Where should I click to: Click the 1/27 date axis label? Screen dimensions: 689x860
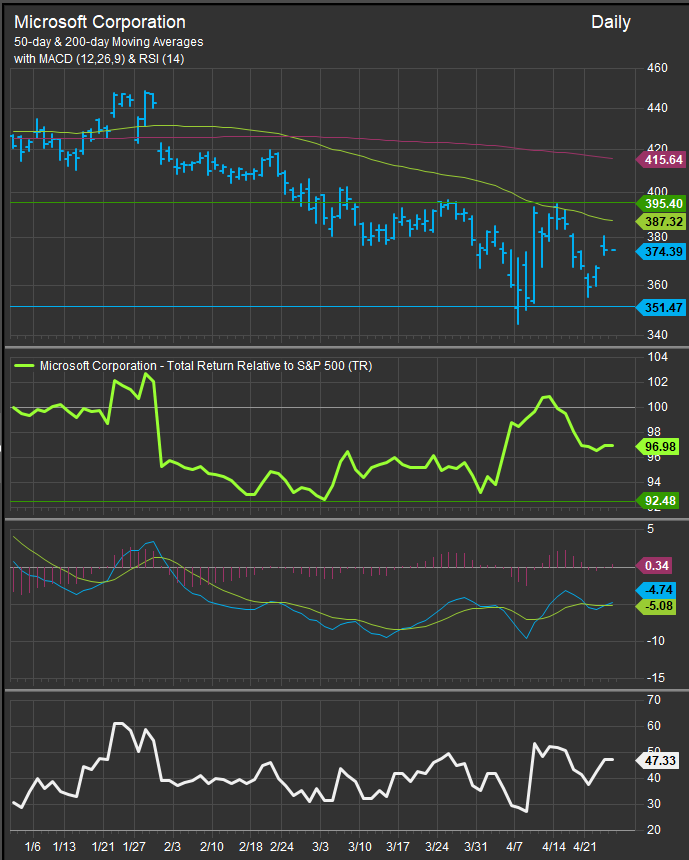click(x=134, y=846)
